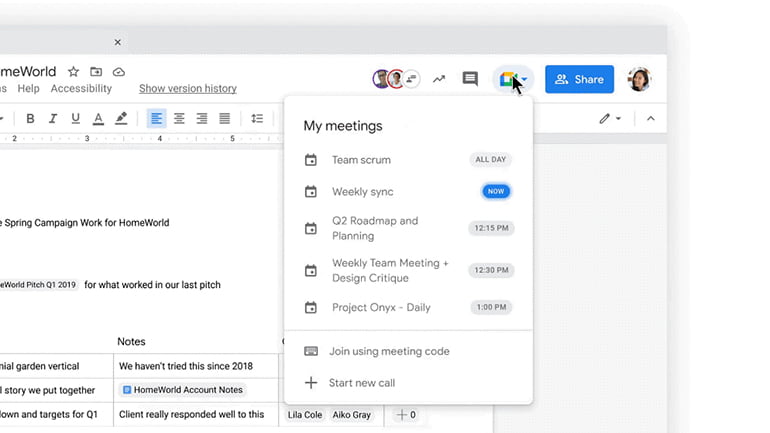
Task: Toggle italic formatting
Action: [x=53, y=118]
